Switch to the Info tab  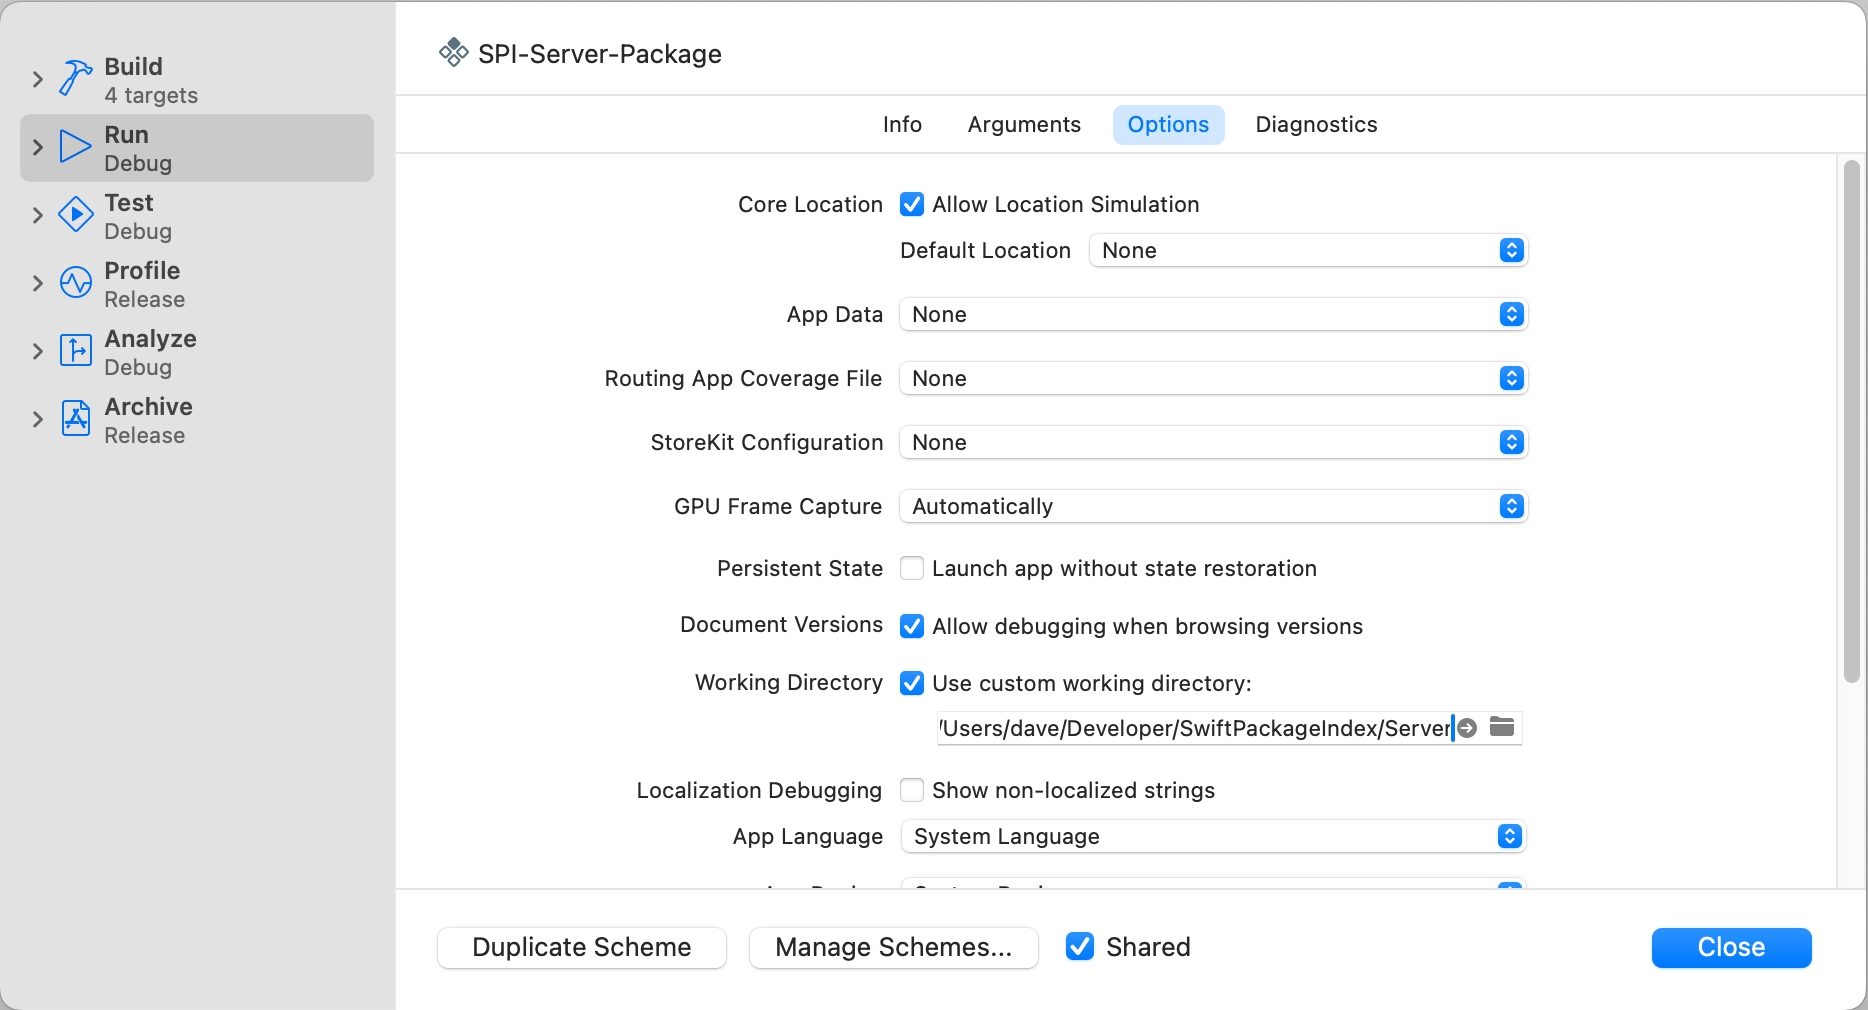(902, 125)
